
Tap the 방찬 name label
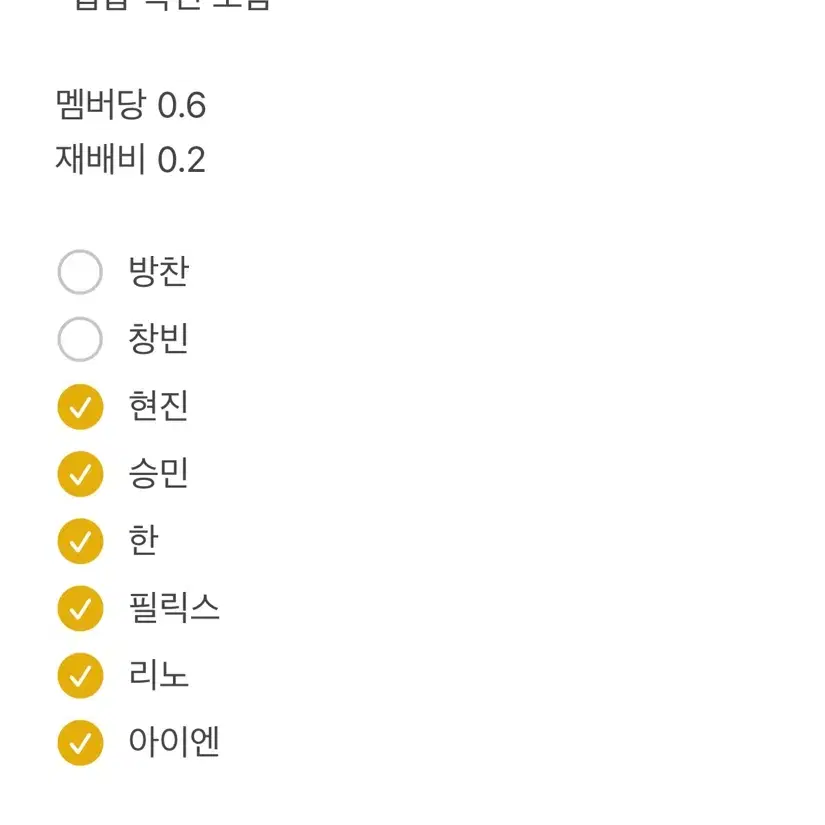(158, 271)
